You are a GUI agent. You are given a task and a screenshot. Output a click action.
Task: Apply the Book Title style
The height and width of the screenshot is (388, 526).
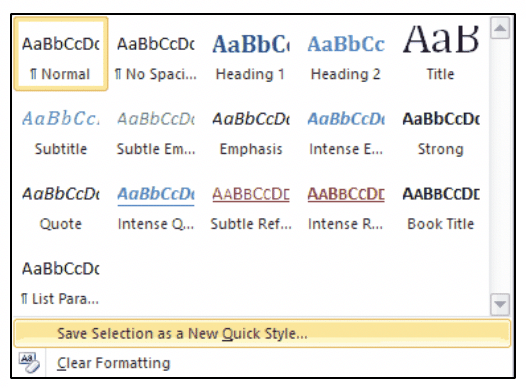click(x=440, y=204)
